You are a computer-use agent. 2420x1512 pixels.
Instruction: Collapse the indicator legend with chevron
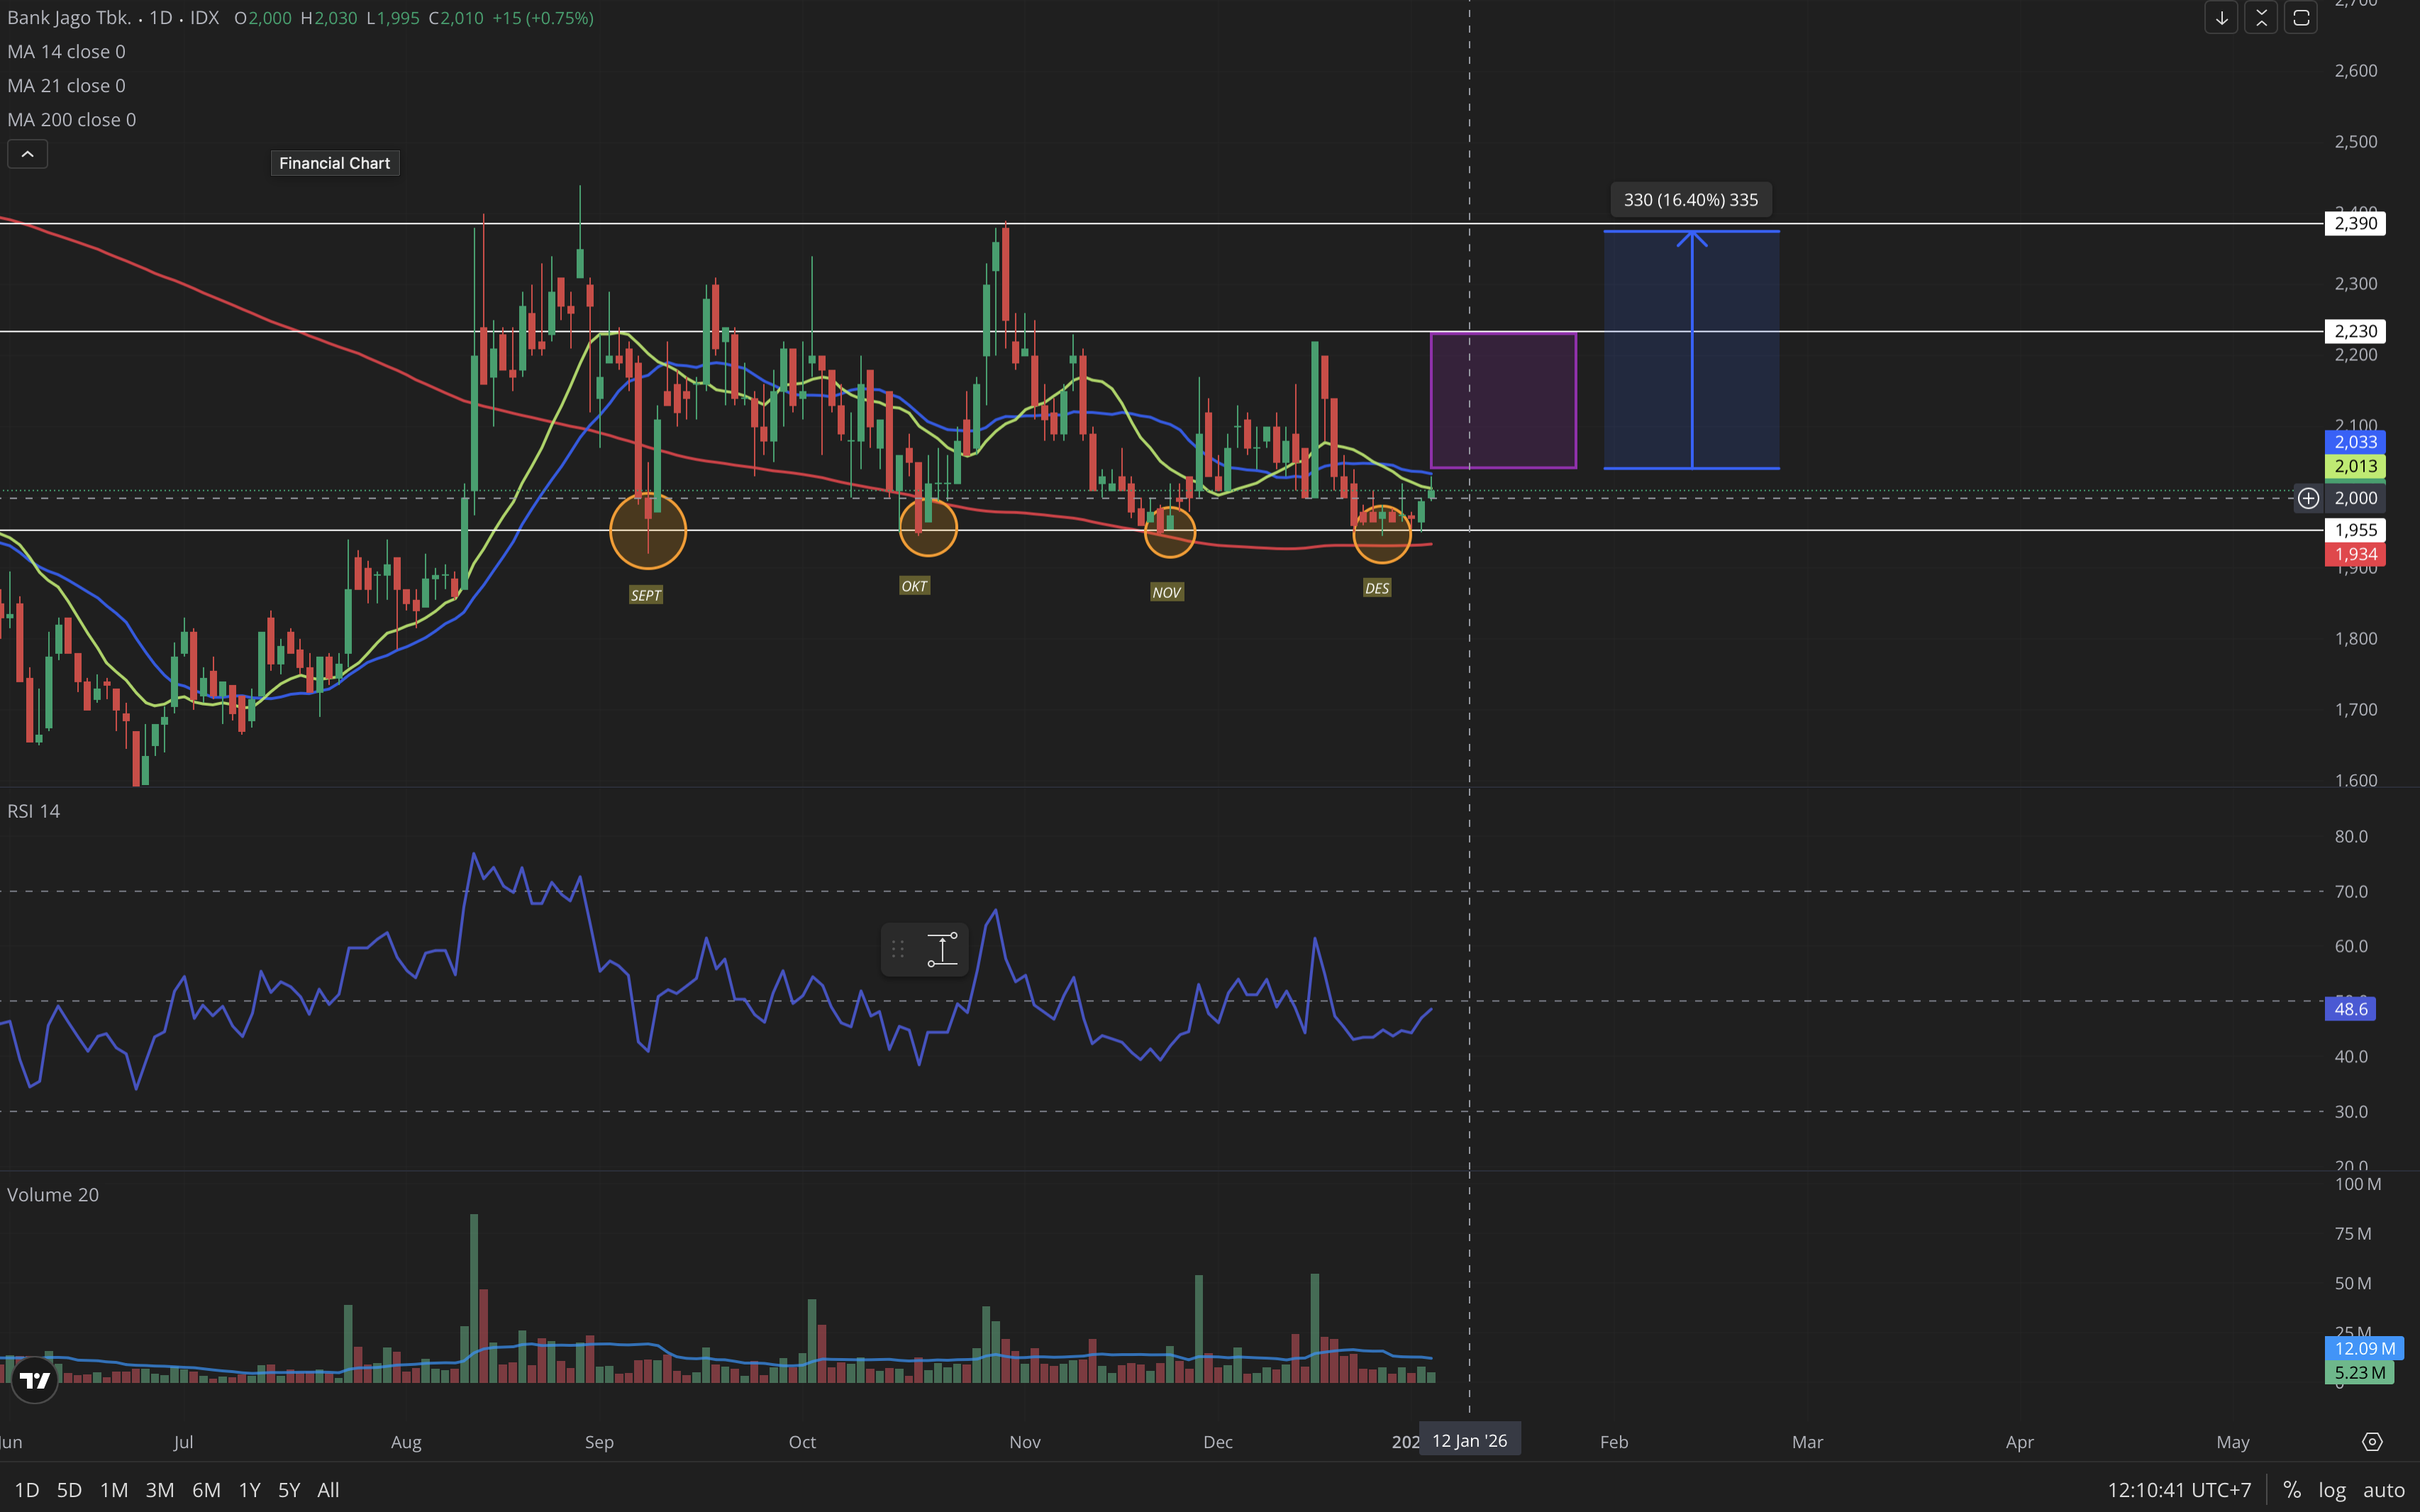[x=27, y=154]
